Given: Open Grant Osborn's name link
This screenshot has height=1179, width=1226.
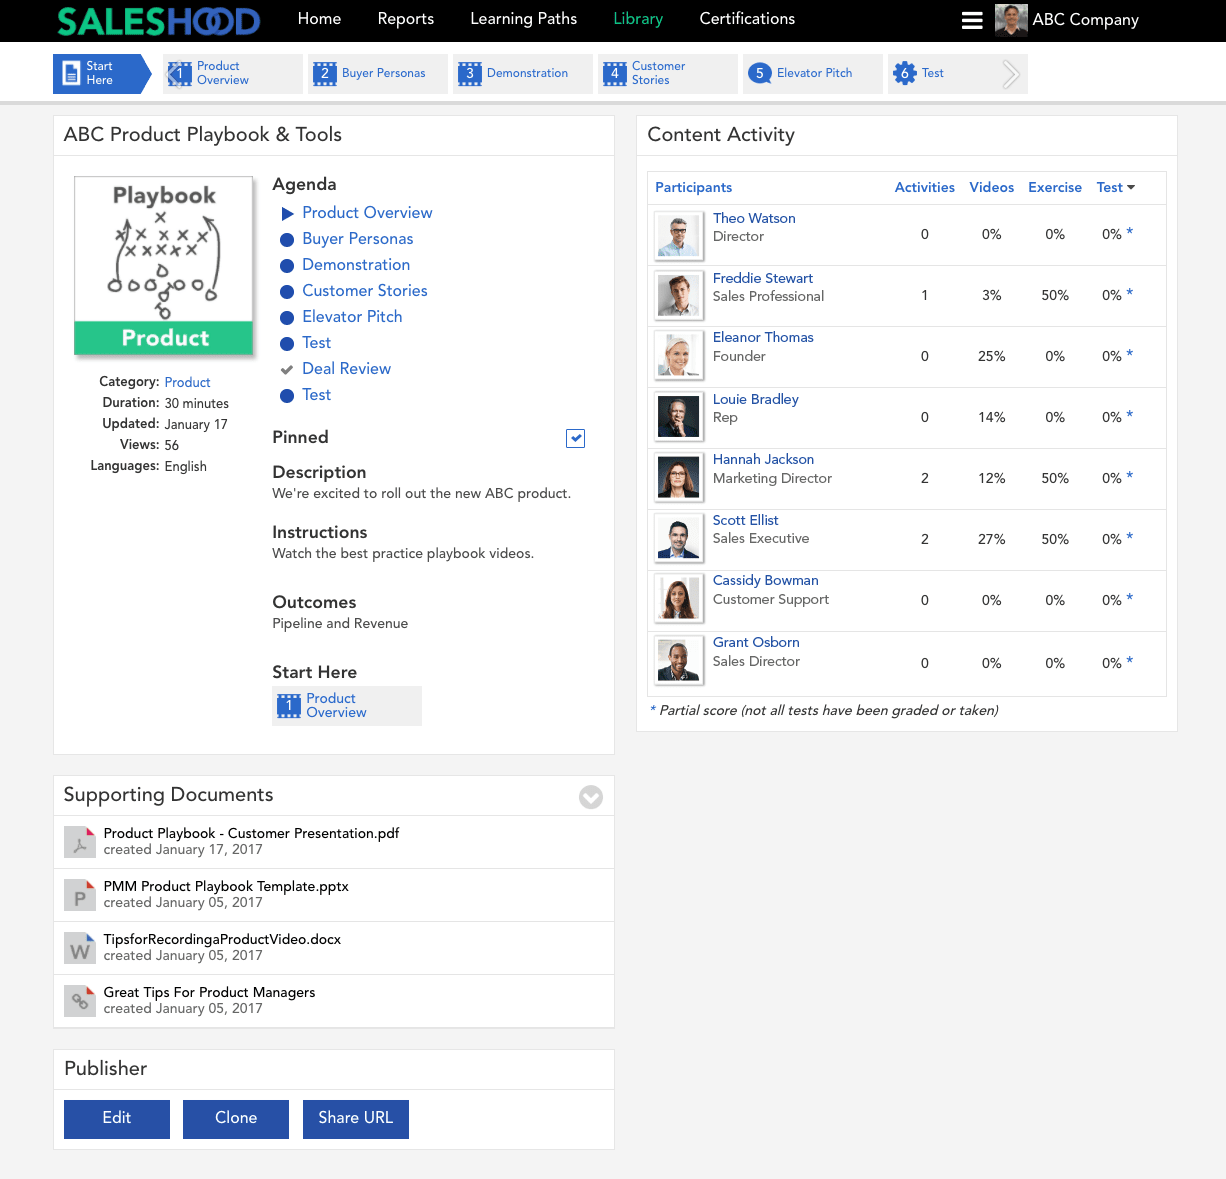Looking at the screenshot, I should [756, 642].
